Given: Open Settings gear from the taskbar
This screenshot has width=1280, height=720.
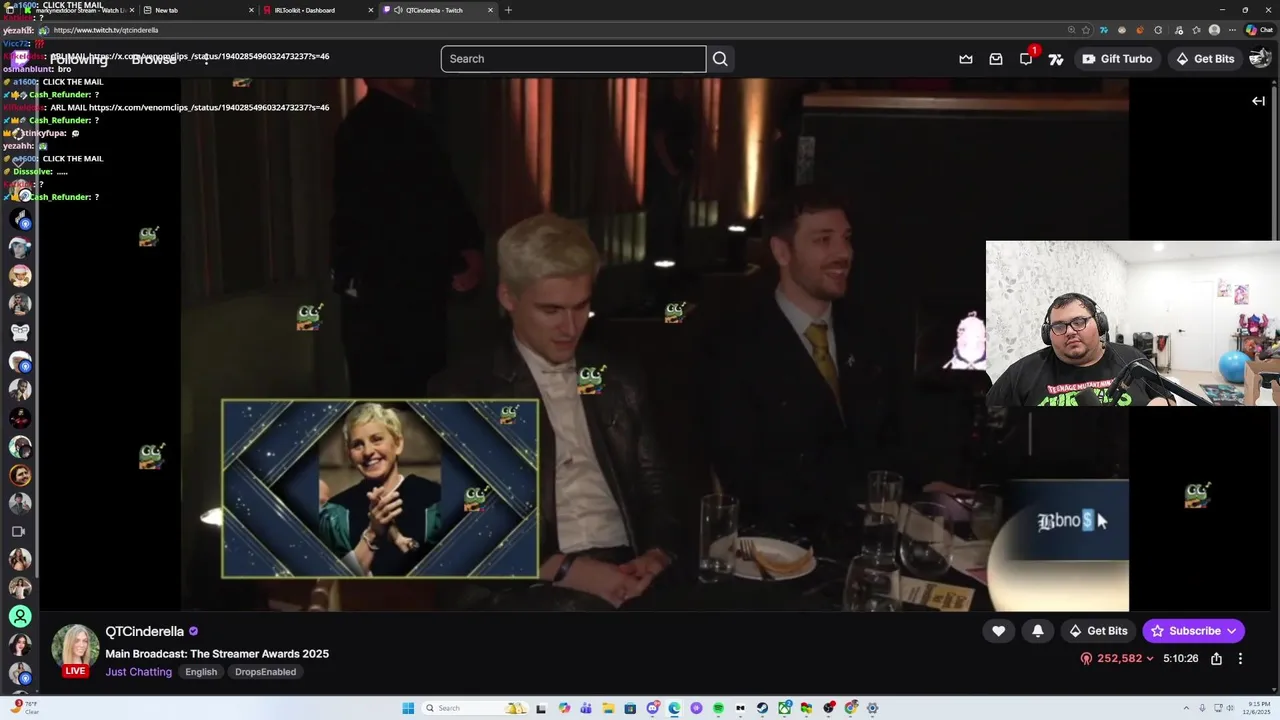Looking at the screenshot, I should (872, 708).
